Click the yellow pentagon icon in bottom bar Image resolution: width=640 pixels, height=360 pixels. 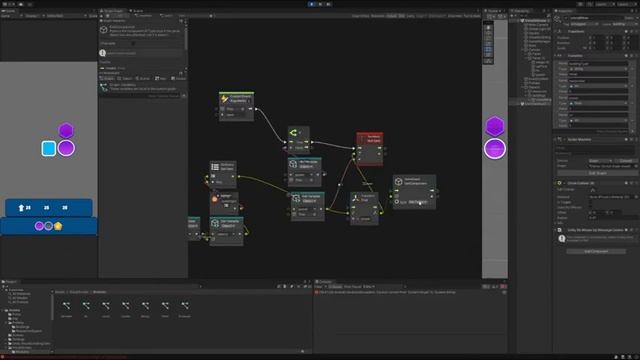coord(58,226)
